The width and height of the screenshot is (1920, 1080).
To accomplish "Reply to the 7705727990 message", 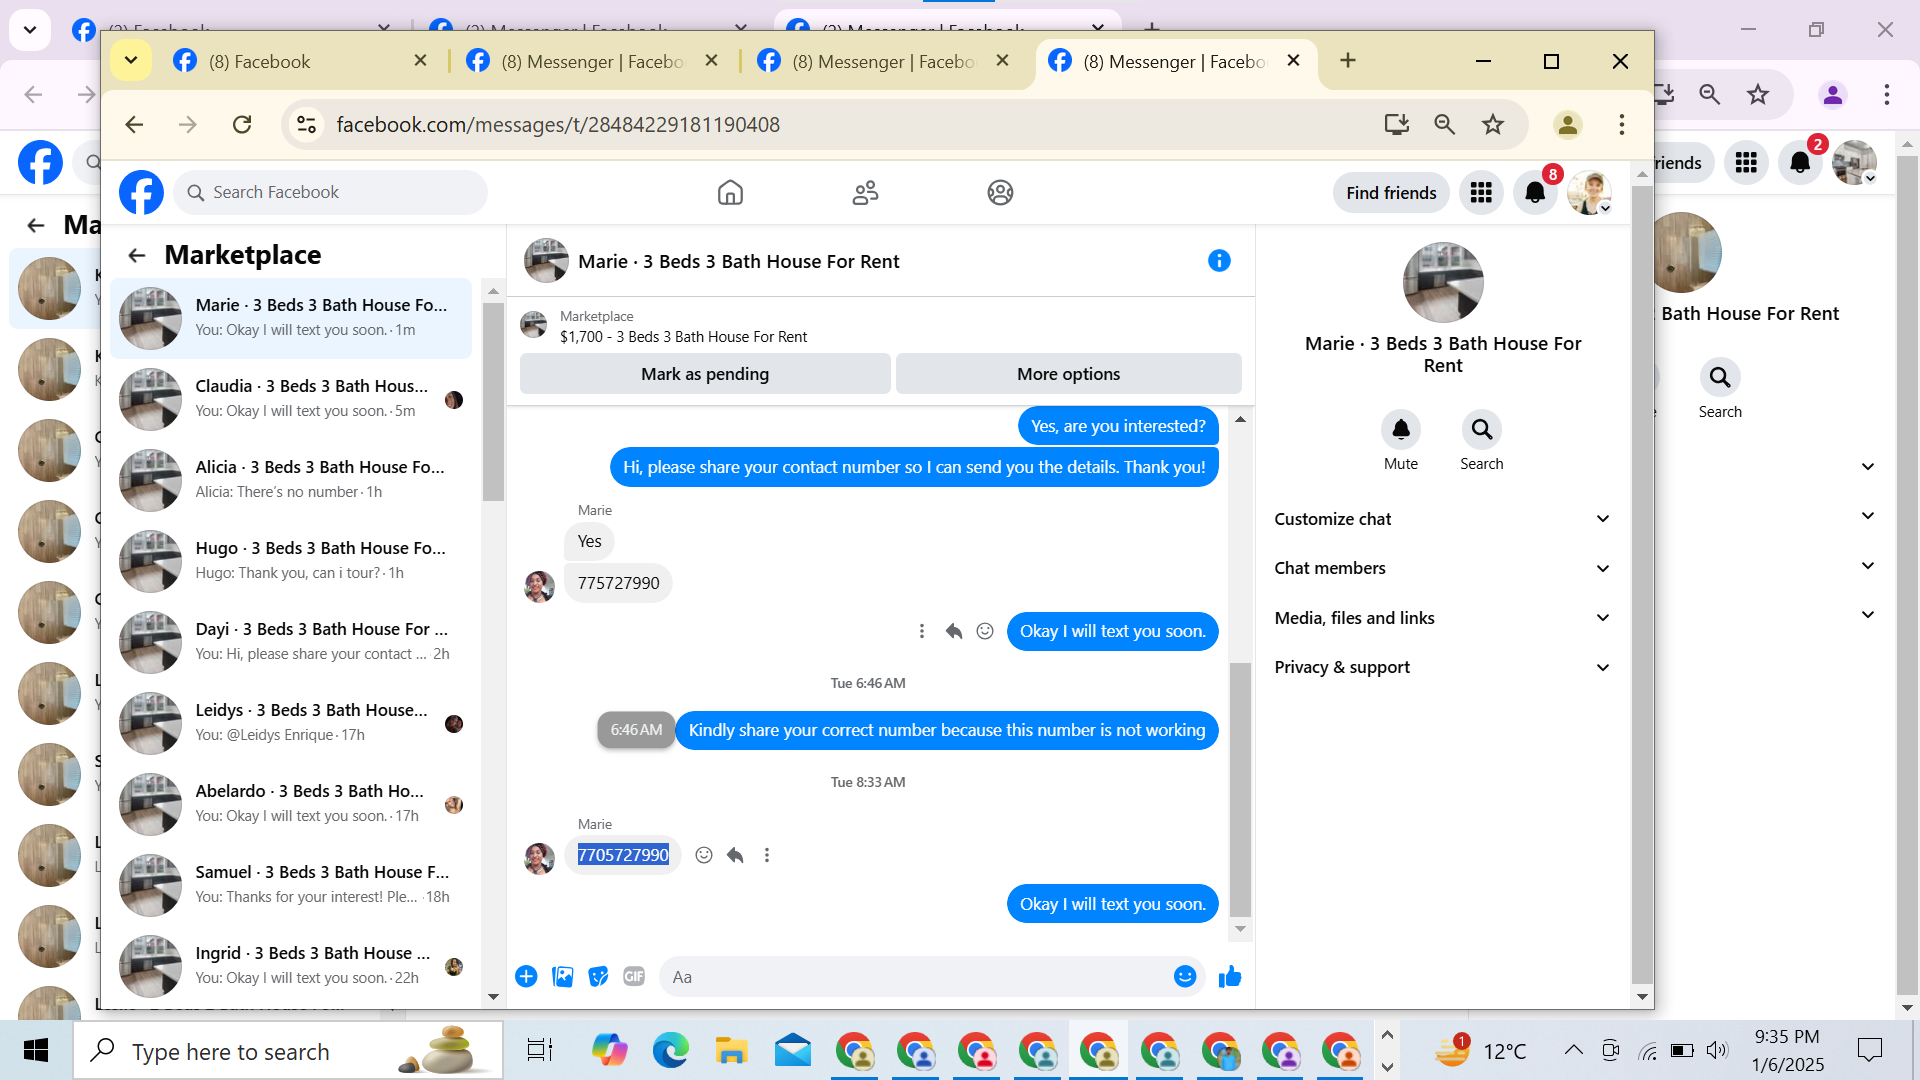I will point(735,855).
